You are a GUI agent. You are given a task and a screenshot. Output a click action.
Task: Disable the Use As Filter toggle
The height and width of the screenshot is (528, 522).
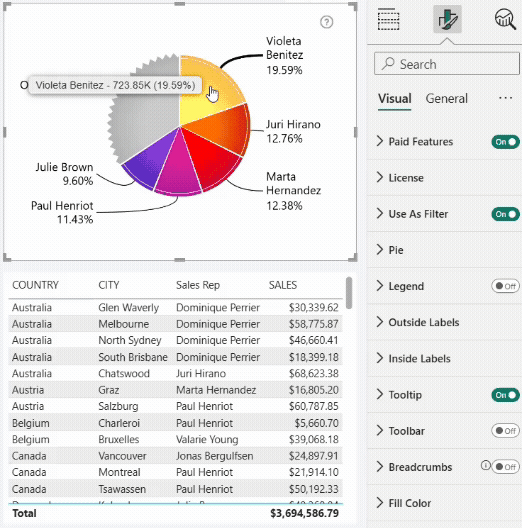tap(505, 214)
